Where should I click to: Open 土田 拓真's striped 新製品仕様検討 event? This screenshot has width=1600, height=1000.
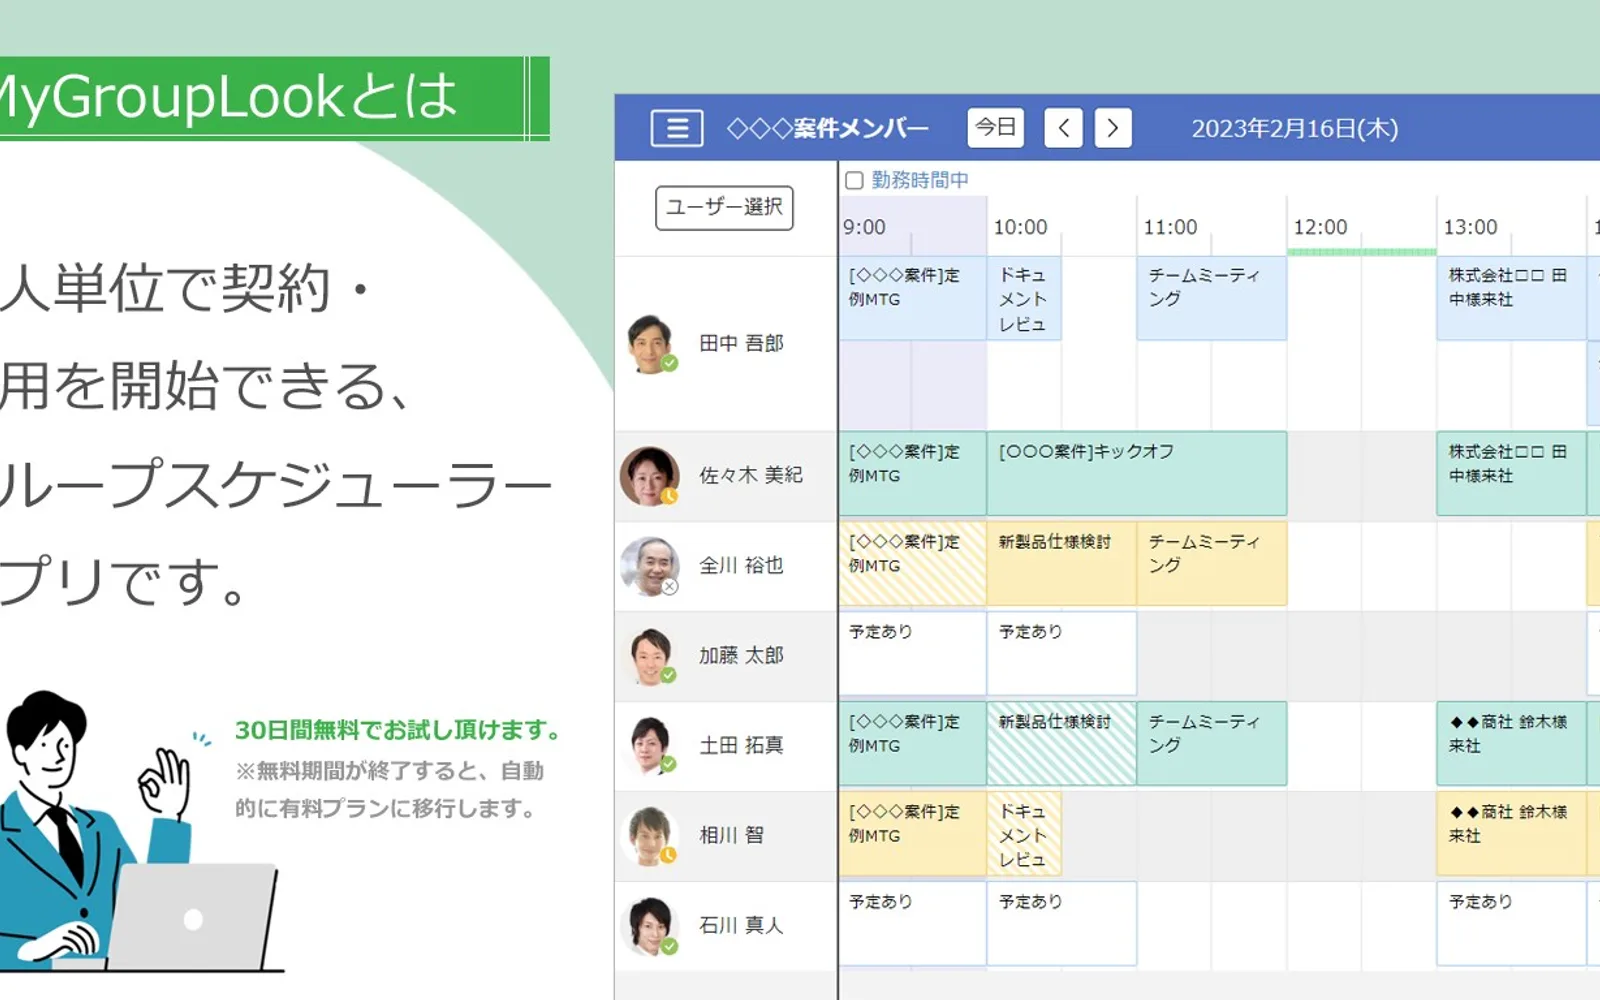pyautogui.click(x=1061, y=744)
